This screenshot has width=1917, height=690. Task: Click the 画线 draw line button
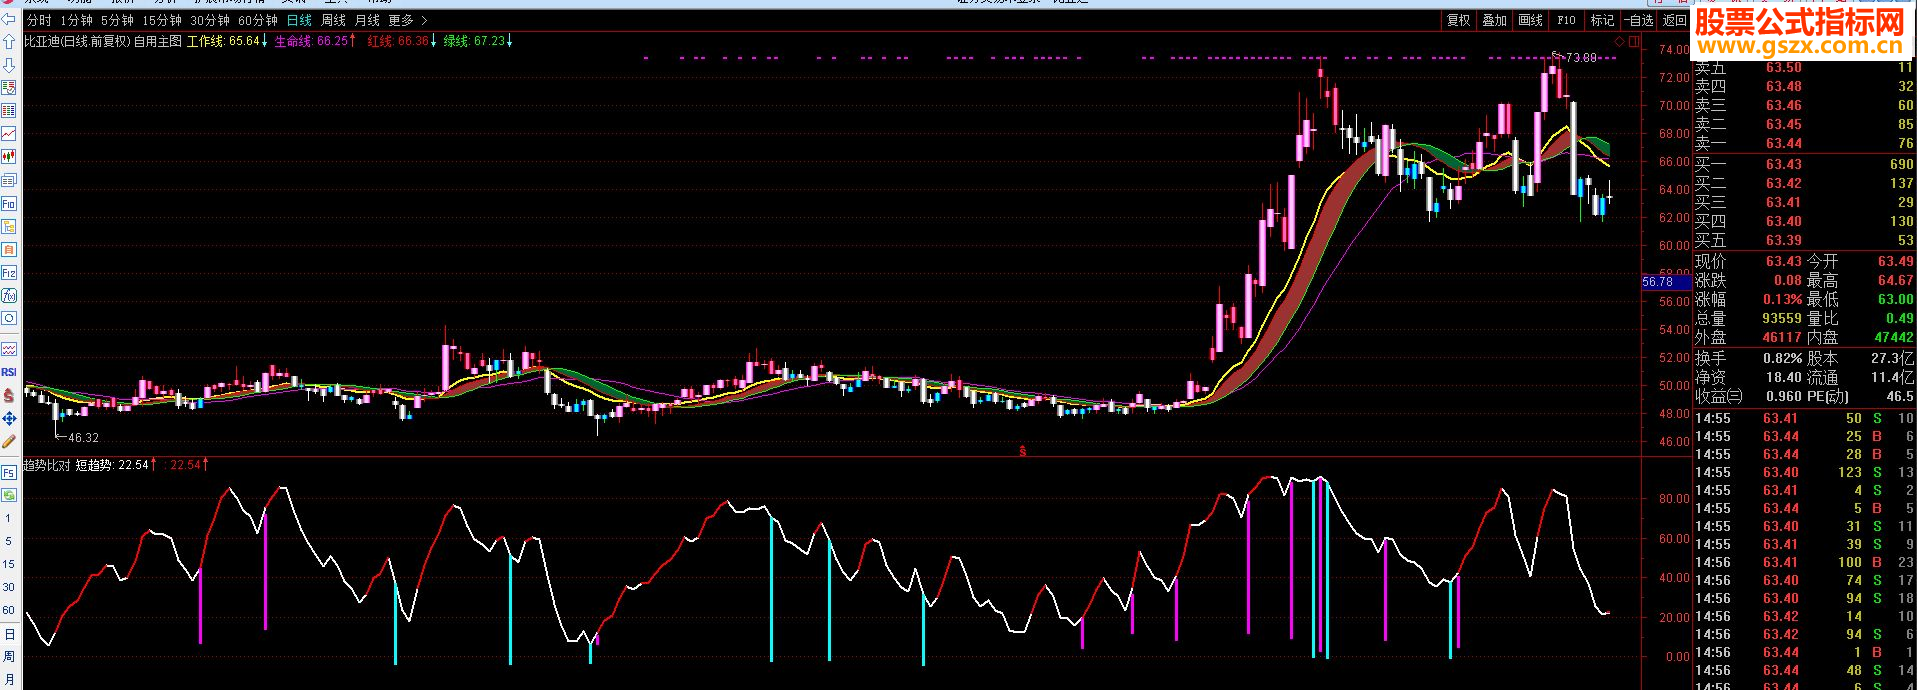1530,20
